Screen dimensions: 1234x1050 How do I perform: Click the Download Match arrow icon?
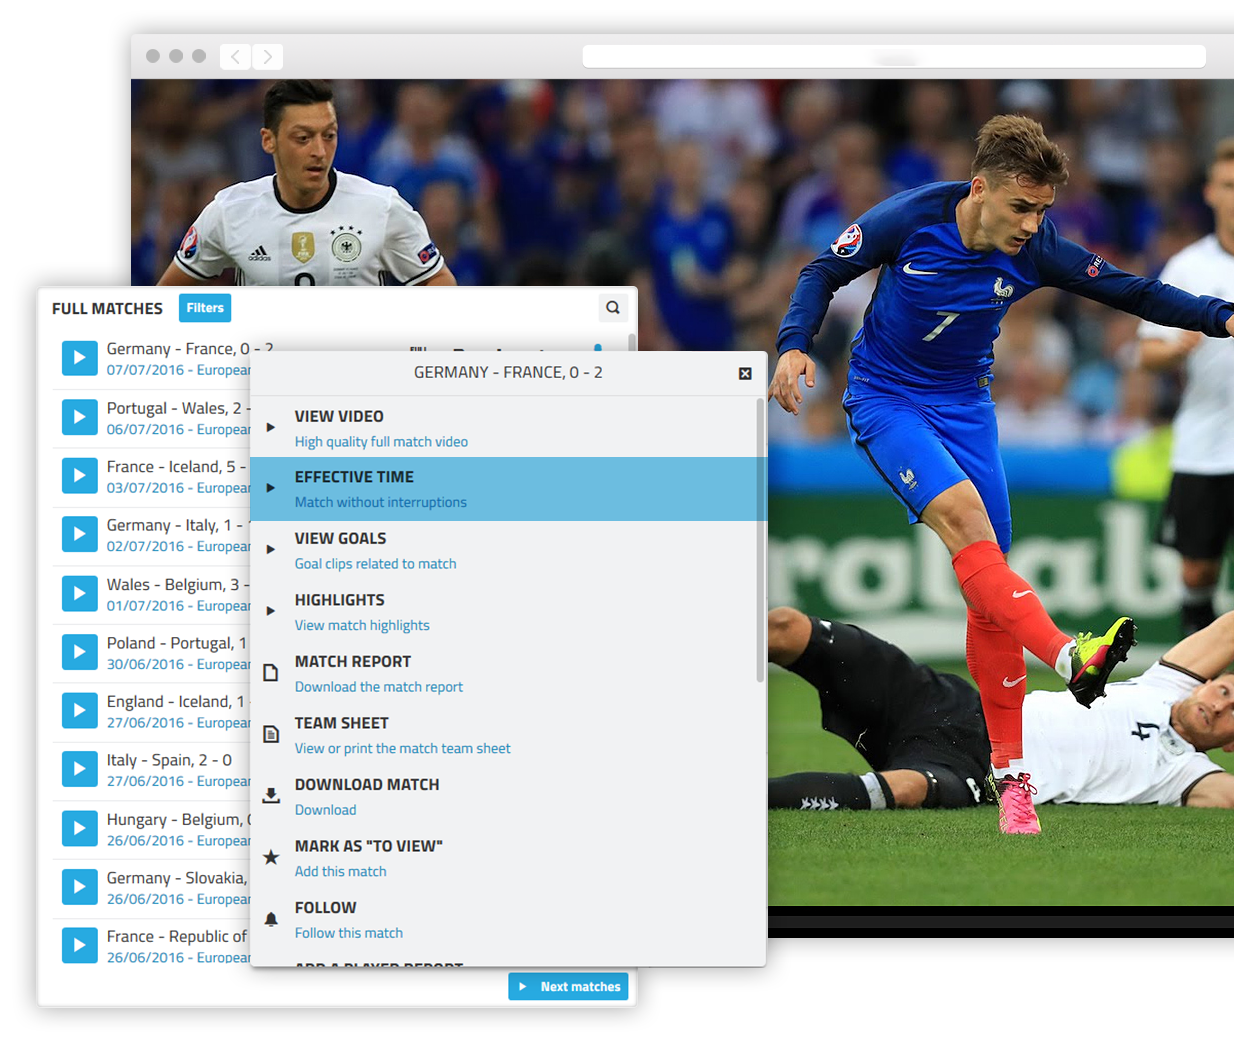coord(270,795)
